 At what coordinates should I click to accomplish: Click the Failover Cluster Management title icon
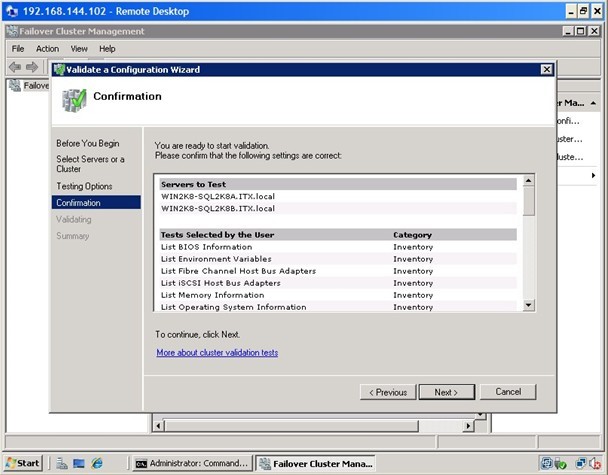pos(12,31)
